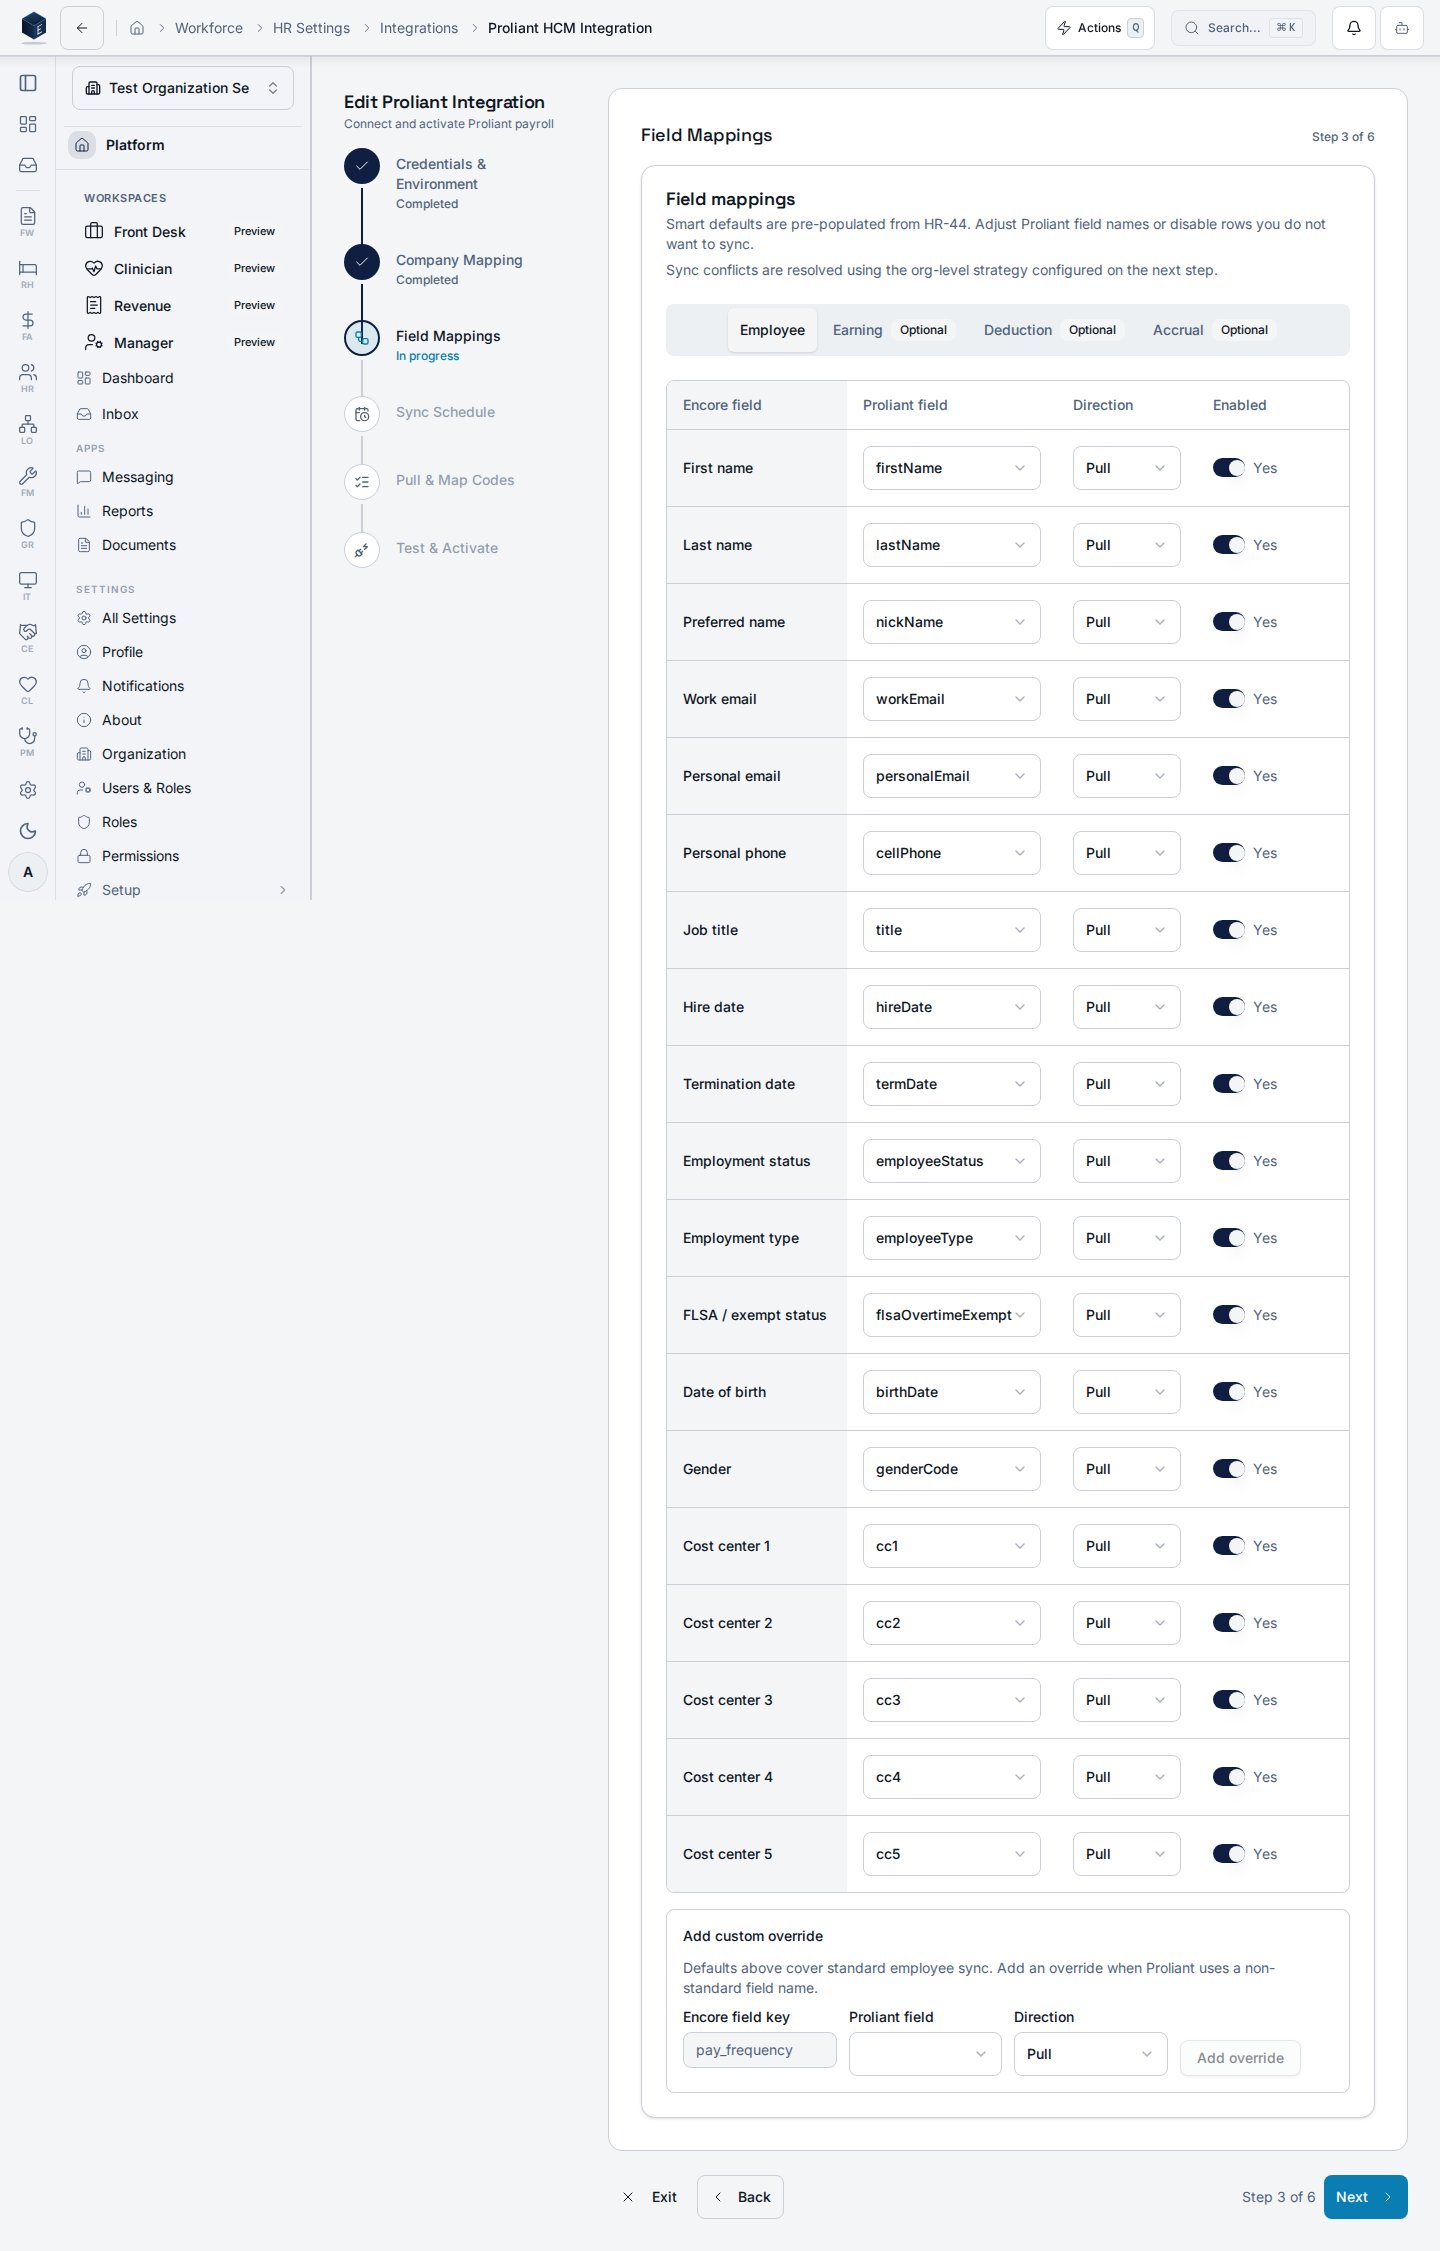Image resolution: width=1440 pixels, height=2251 pixels.
Task: Open the FM wrench icon module
Action: click(28, 481)
